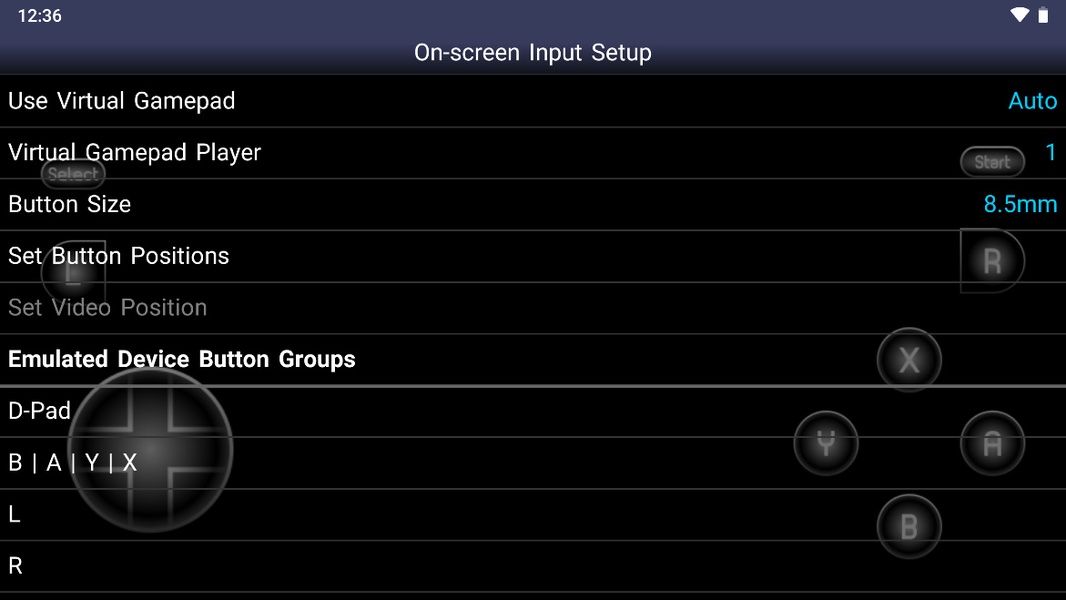The image size is (1066, 600).
Task: Tap the round B face button
Action: pyautogui.click(x=909, y=527)
